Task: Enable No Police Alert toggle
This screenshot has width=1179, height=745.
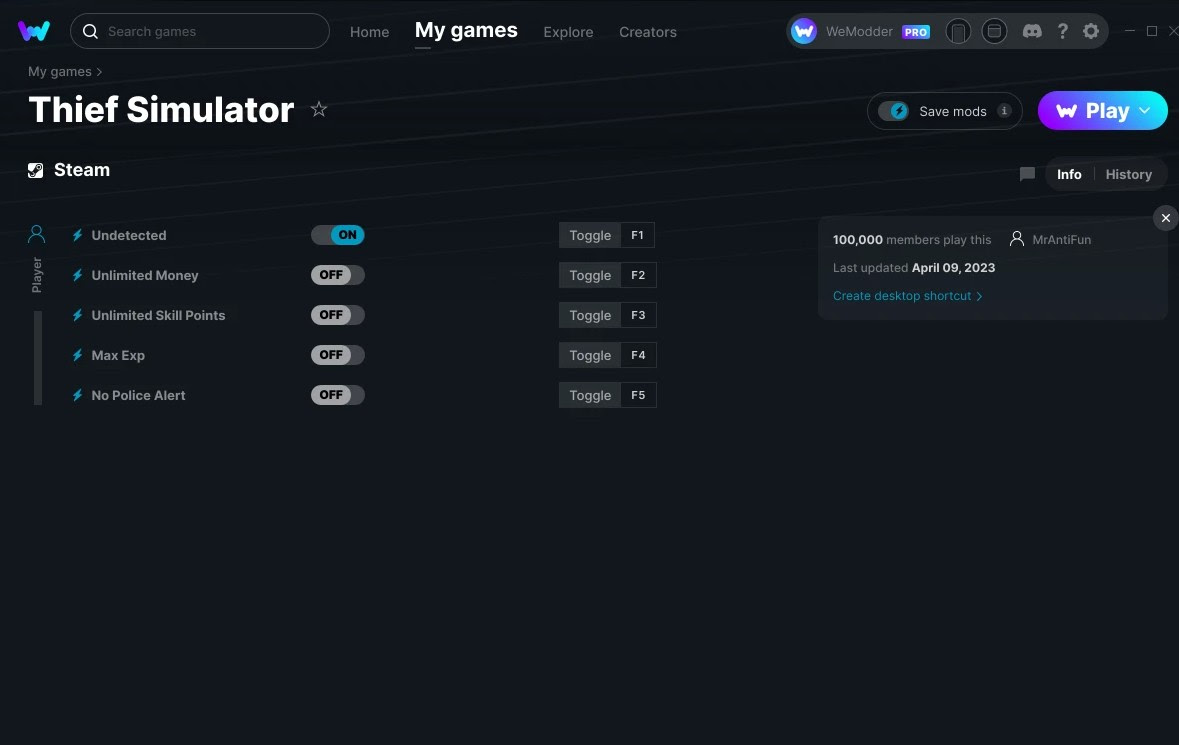Action: (x=338, y=394)
